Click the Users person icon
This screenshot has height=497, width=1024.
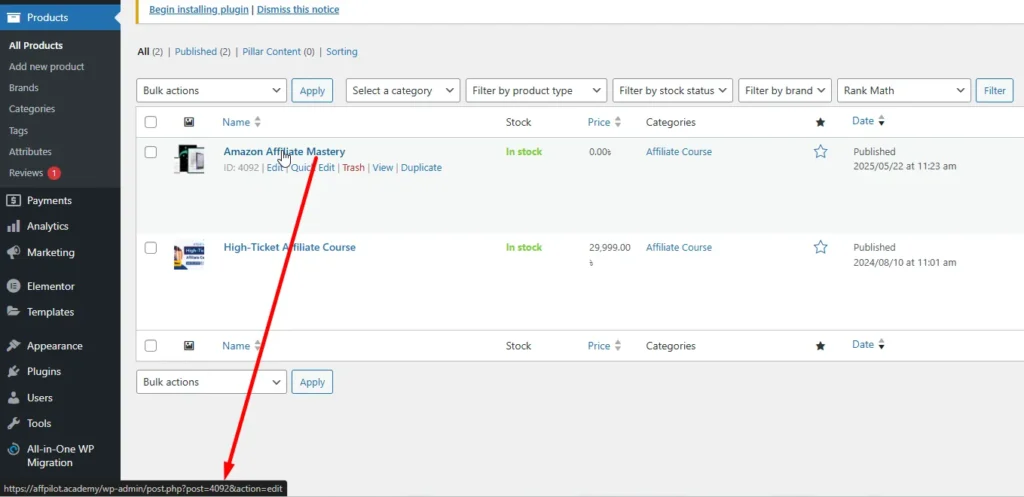click(13, 397)
